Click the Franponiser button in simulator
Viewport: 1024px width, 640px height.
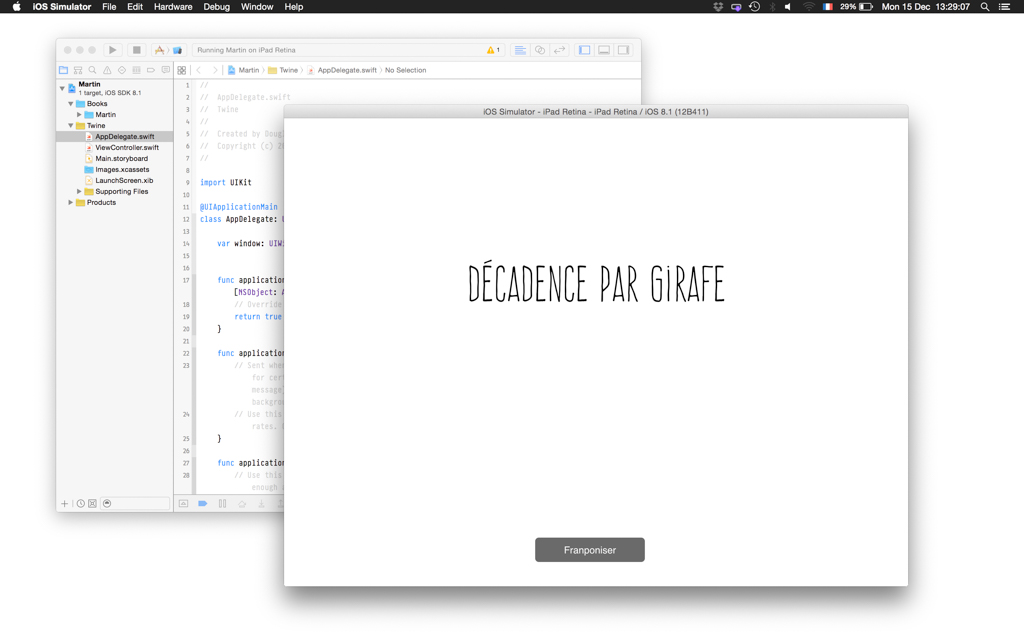coord(590,550)
